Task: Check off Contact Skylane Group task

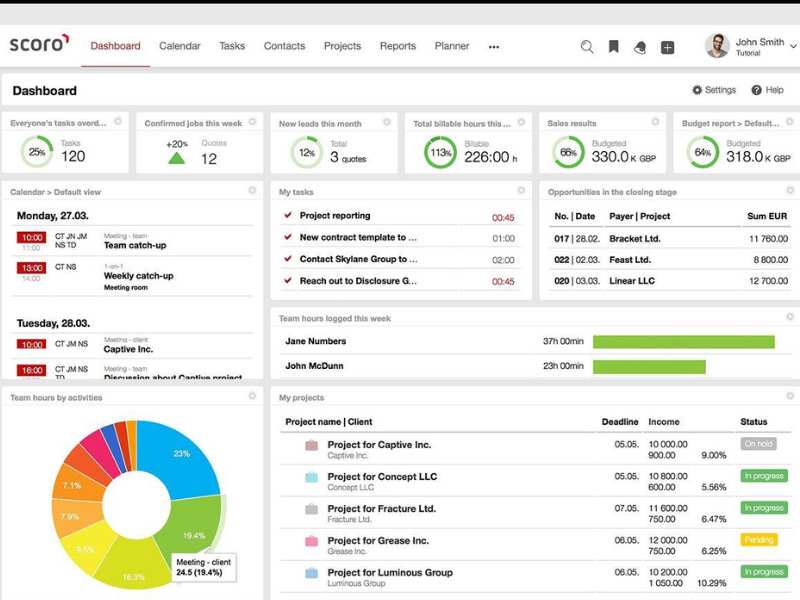Action: (x=288, y=259)
